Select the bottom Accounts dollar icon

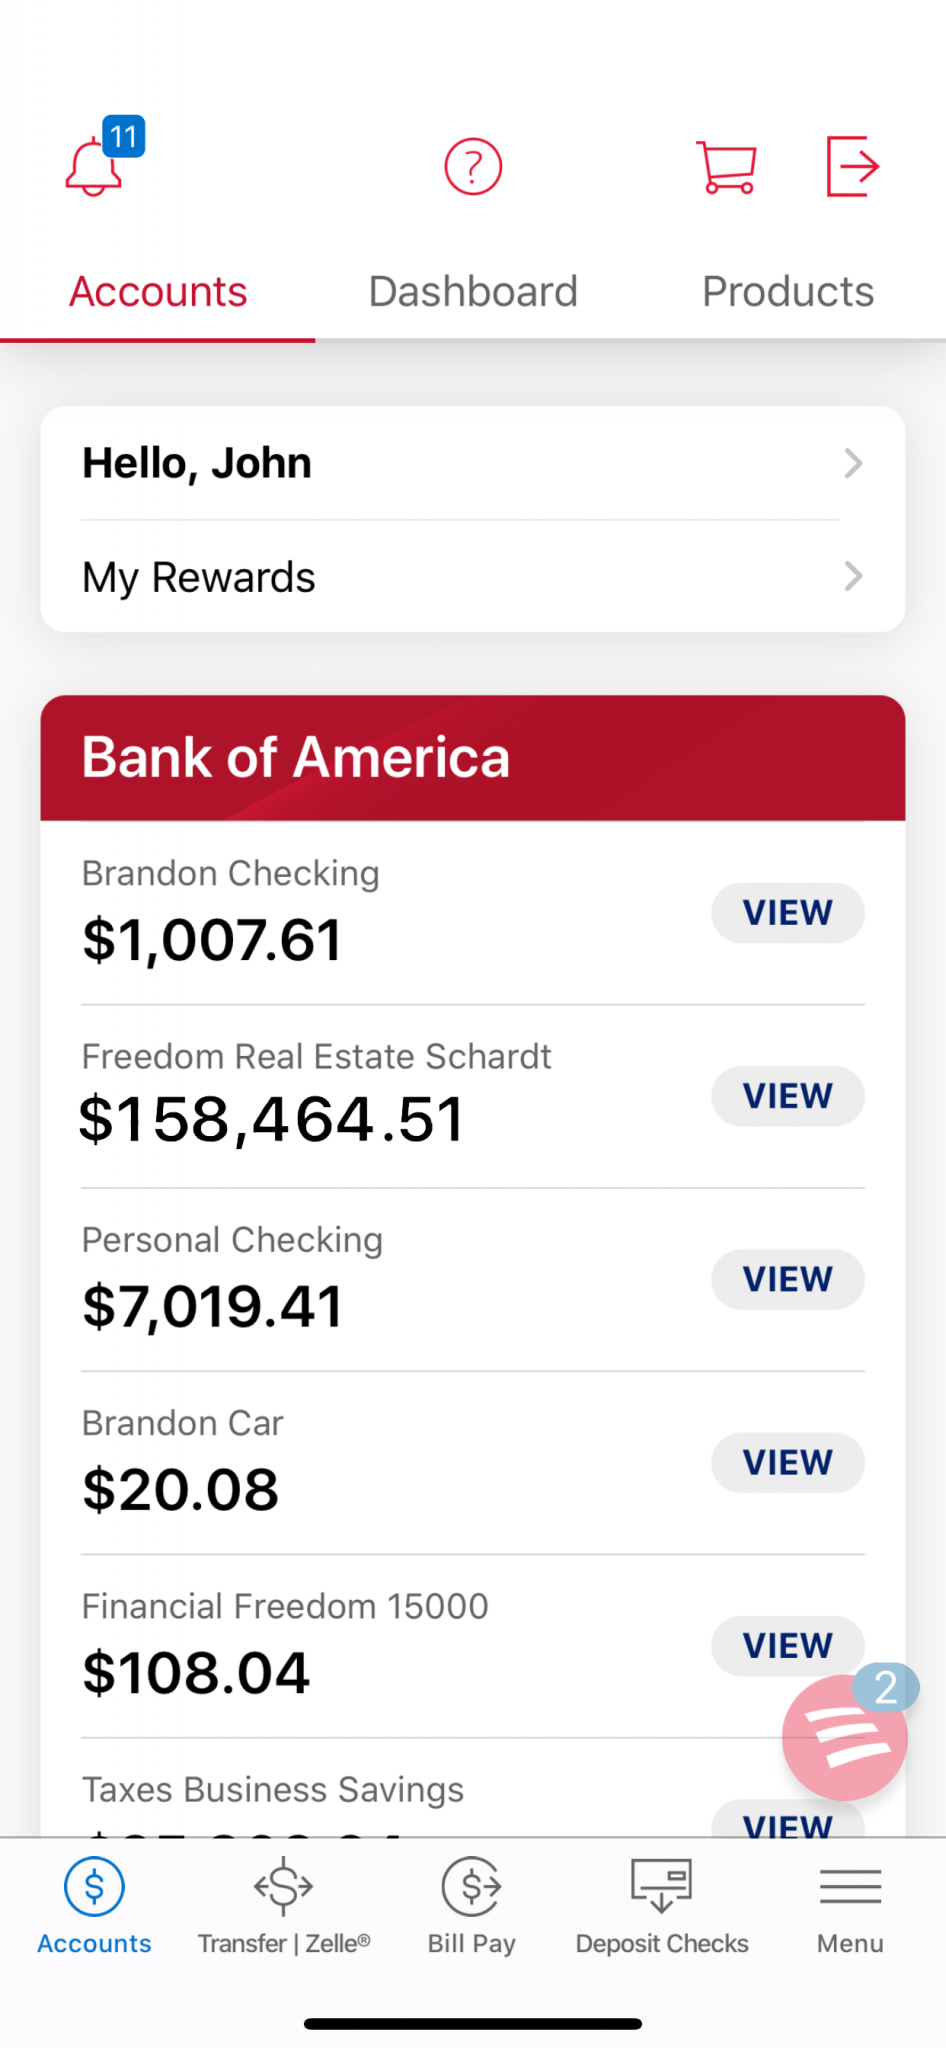click(94, 1887)
